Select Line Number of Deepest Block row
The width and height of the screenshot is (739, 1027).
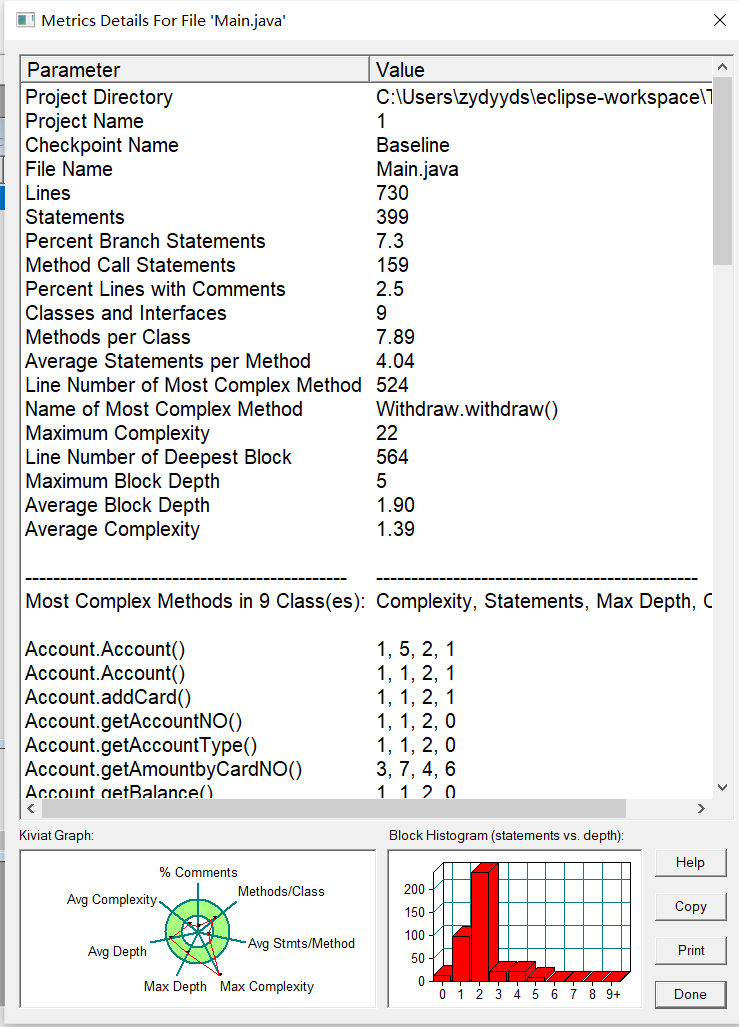367,457
